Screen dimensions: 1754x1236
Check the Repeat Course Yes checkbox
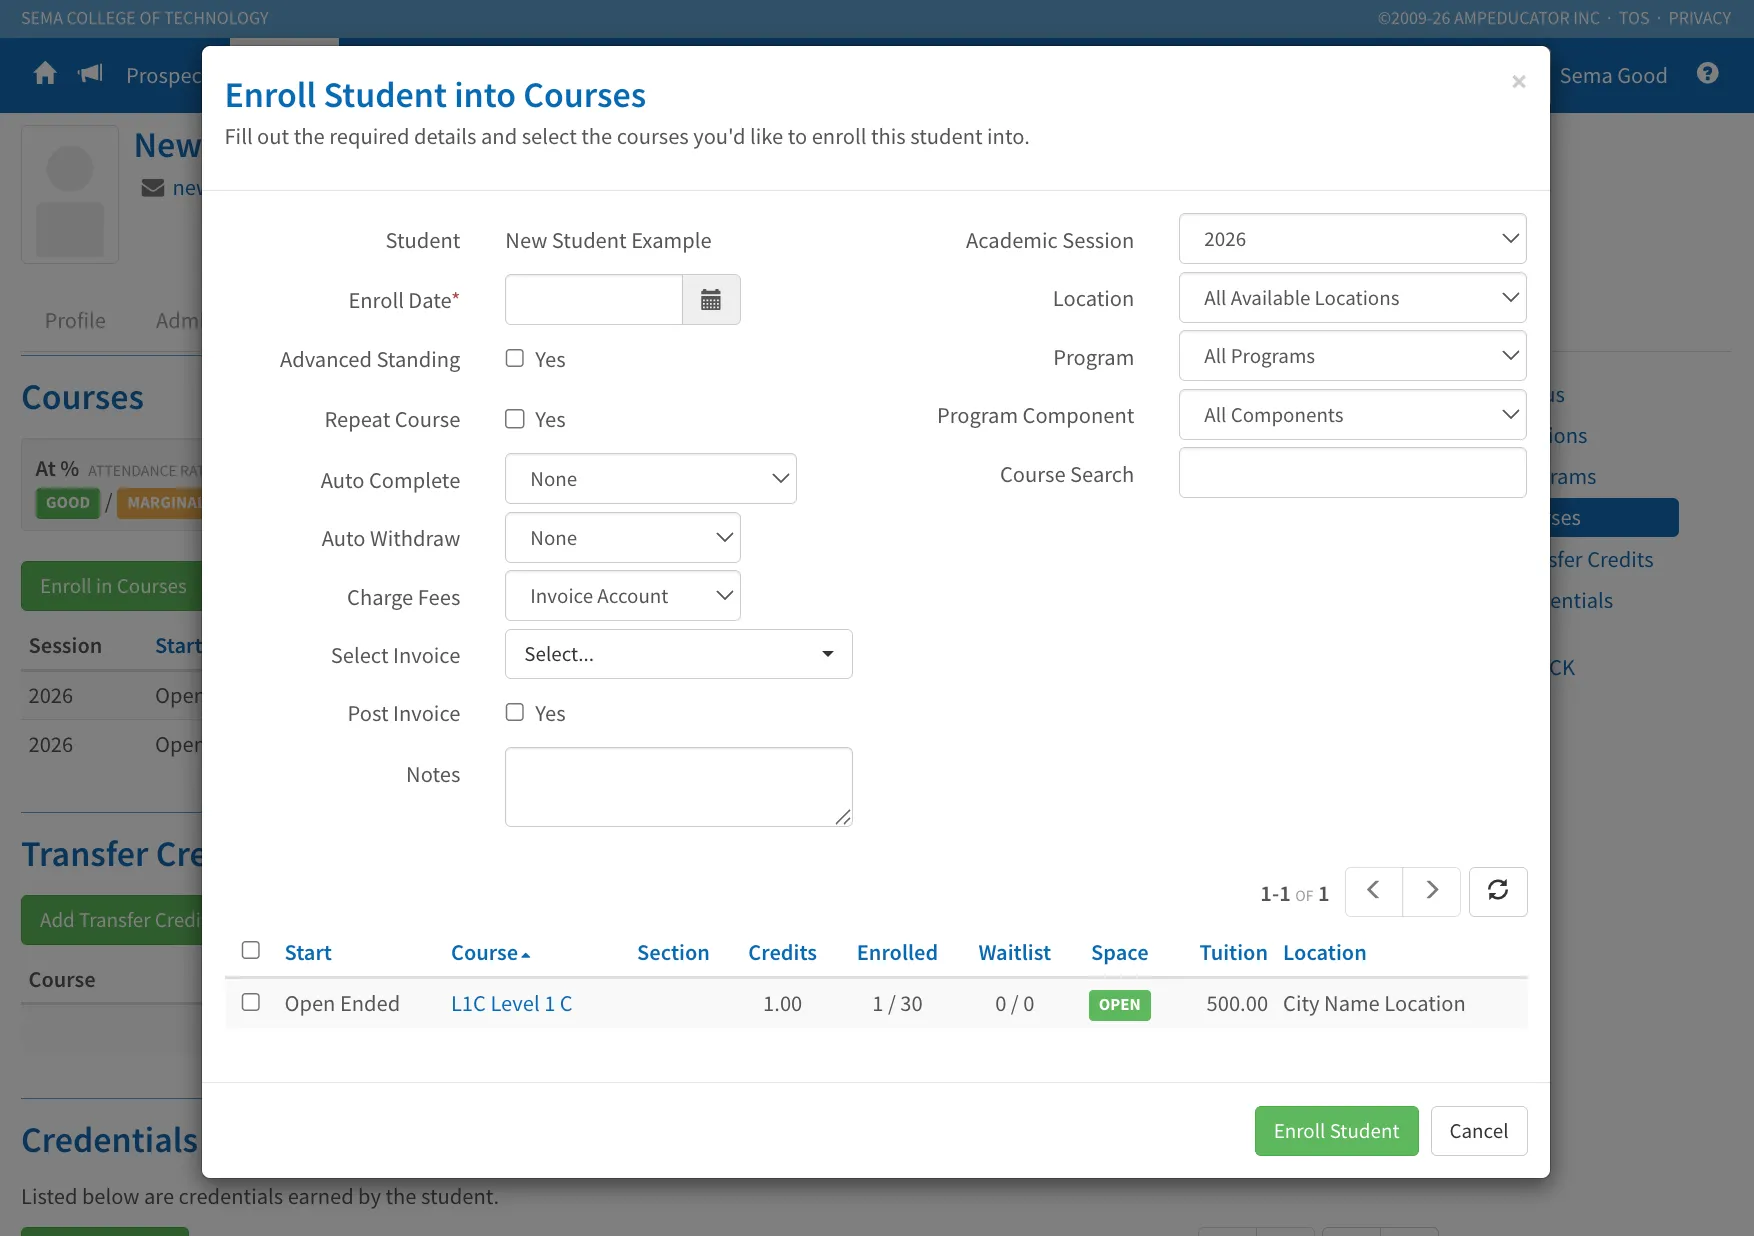pos(515,419)
